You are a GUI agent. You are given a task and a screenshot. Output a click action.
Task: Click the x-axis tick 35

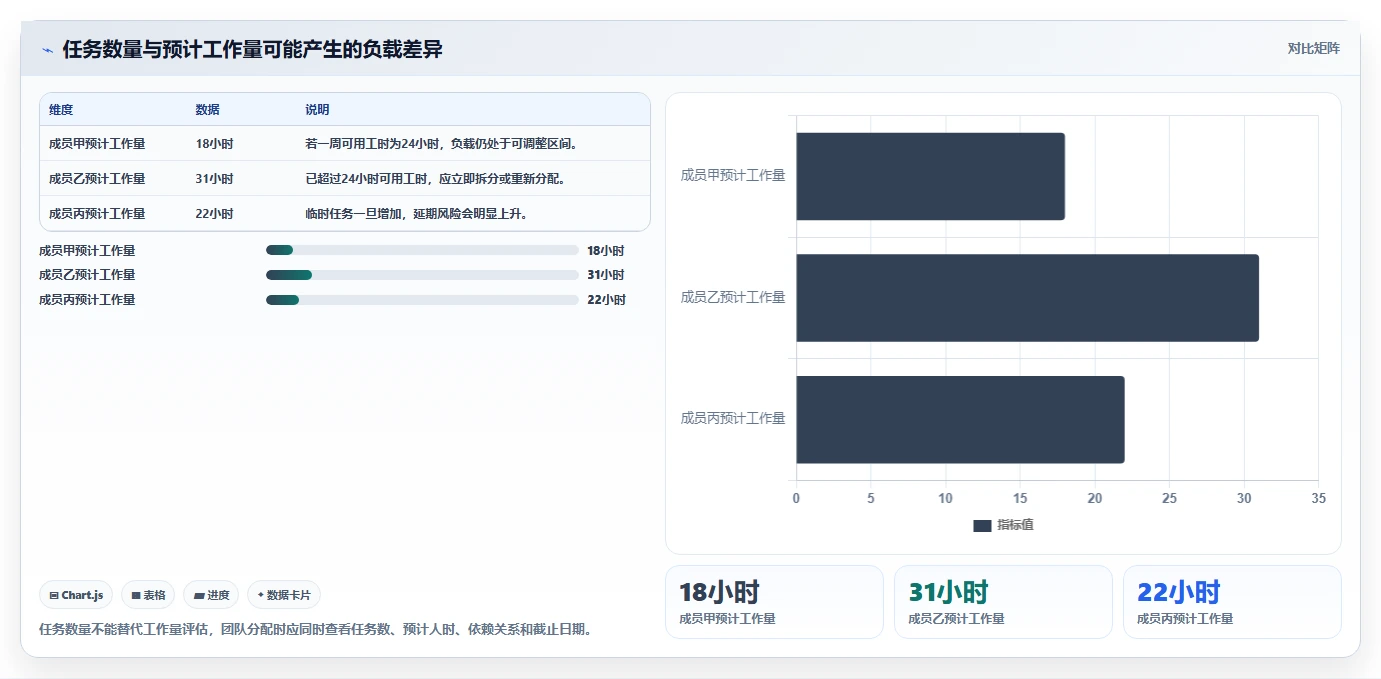(1318, 498)
